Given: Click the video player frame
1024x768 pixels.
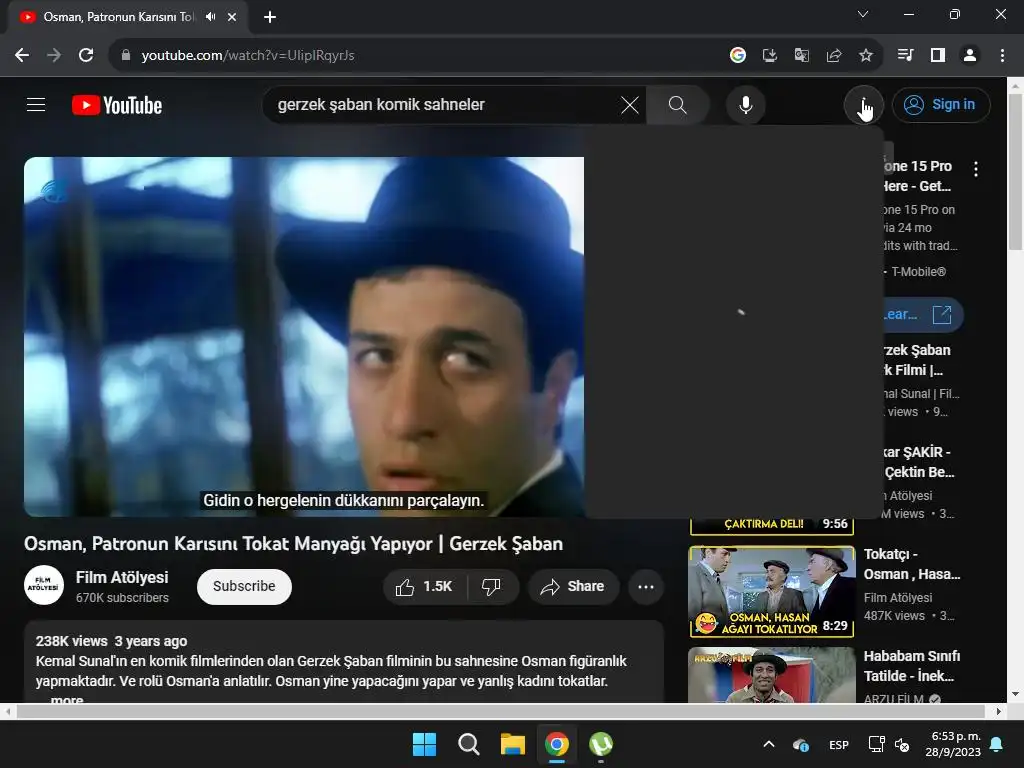Looking at the screenshot, I should click(x=304, y=336).
